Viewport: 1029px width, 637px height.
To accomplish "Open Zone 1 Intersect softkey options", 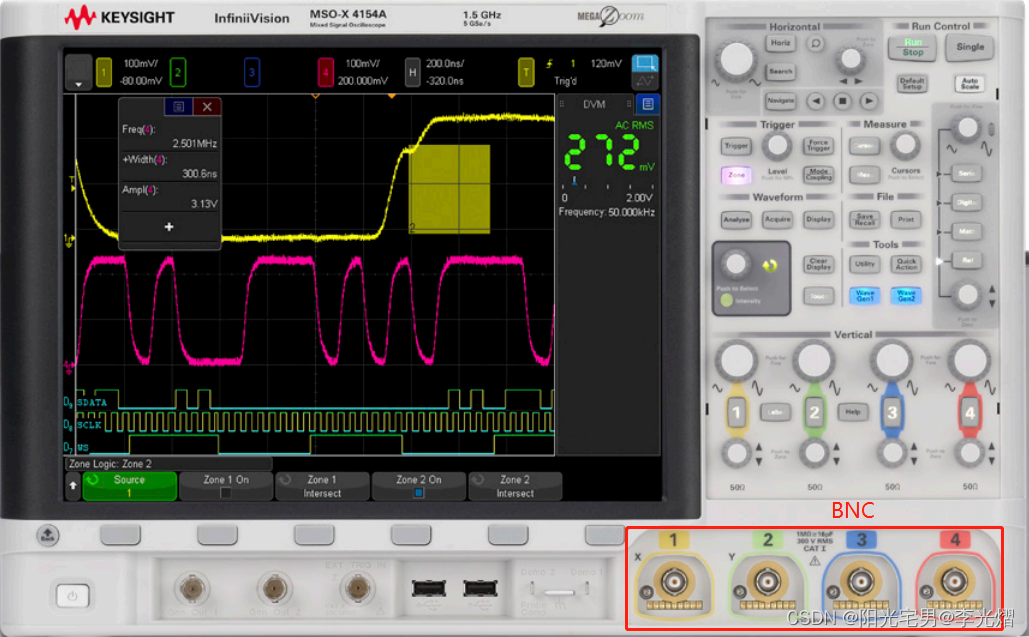I will (322, 486).
